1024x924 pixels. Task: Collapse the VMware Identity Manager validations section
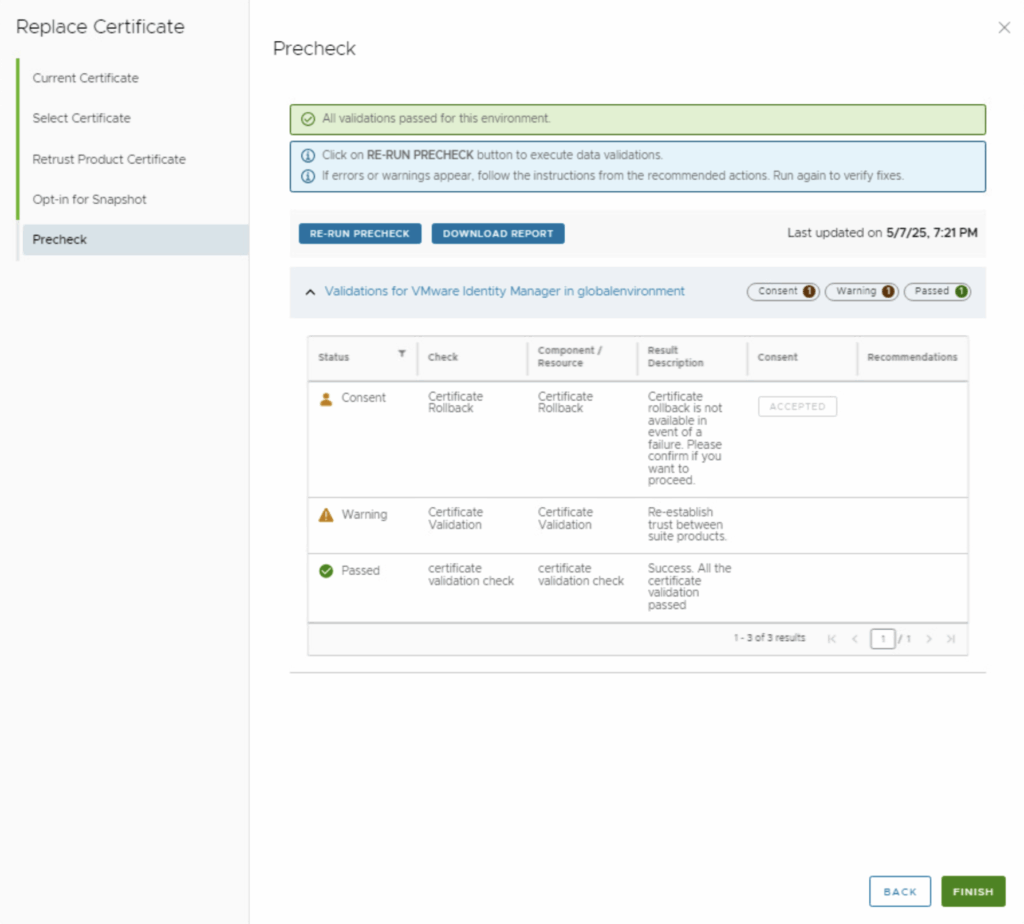[x=310, y=292]
